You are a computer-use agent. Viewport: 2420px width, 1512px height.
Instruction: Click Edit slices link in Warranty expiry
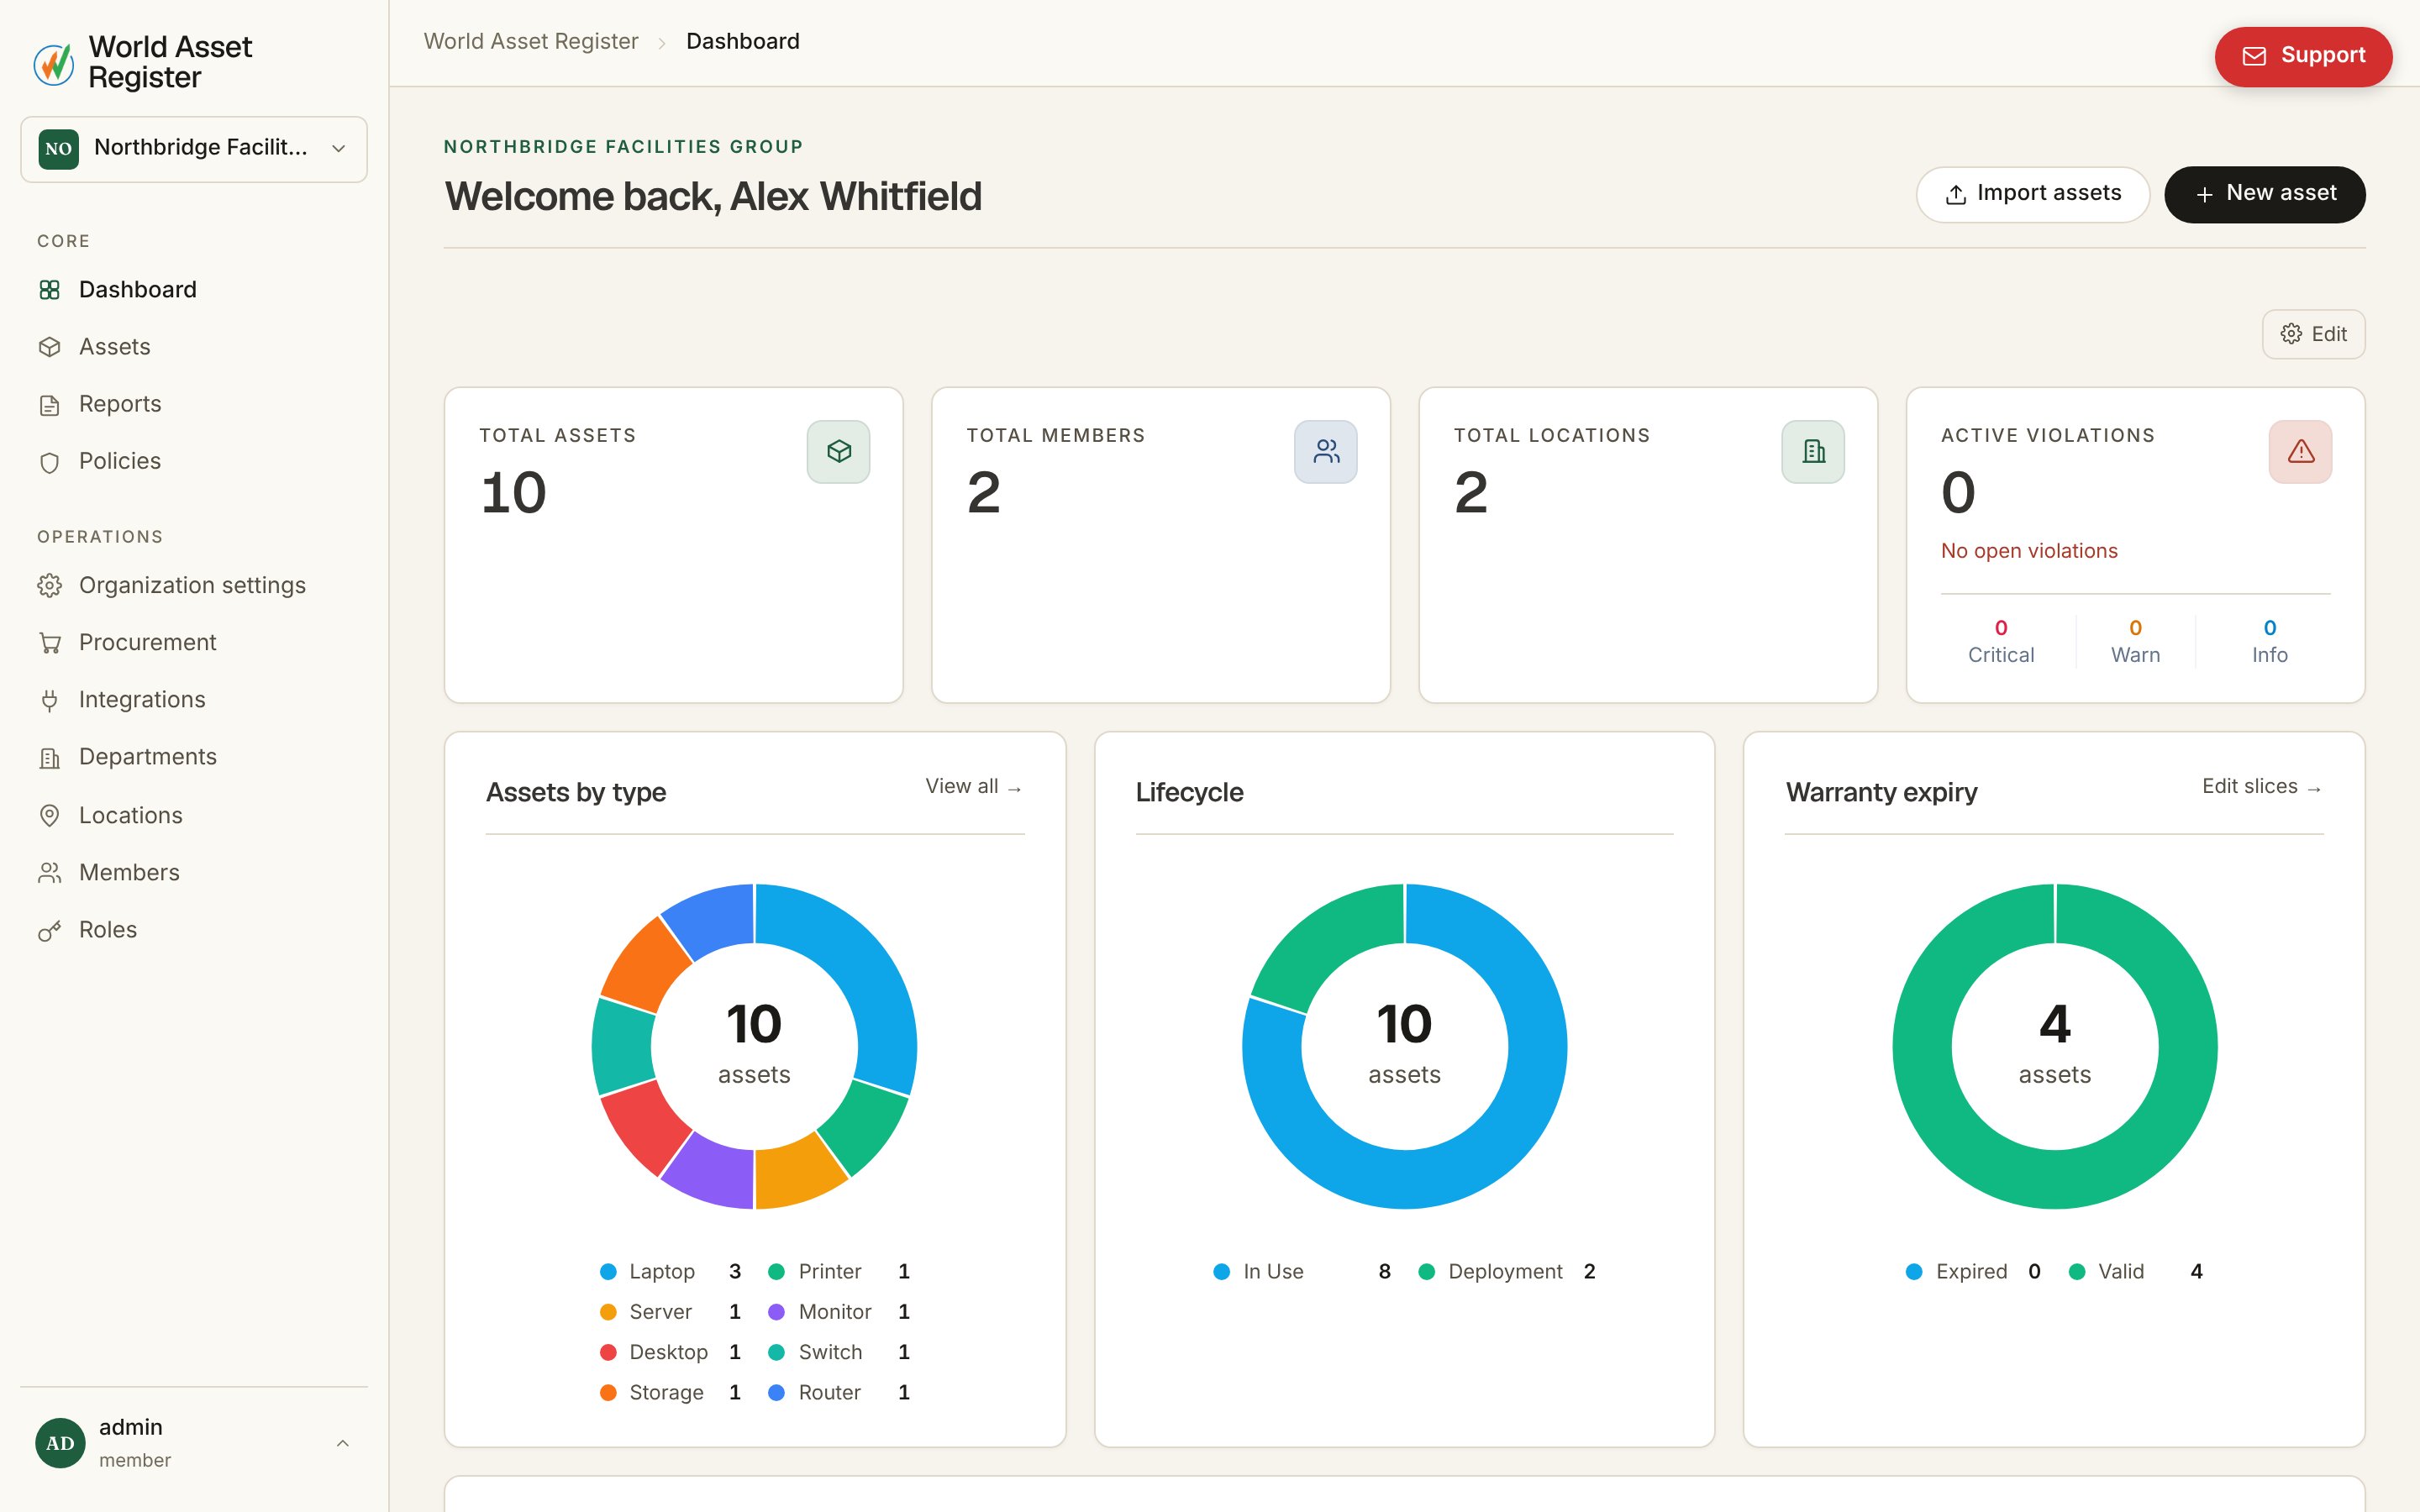tap(2261, 787)
